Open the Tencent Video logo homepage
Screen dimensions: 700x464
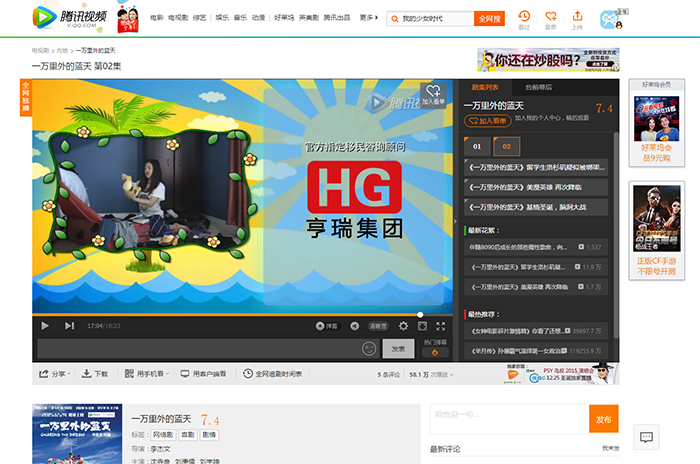pyautogui.click(x=70, y=17)
